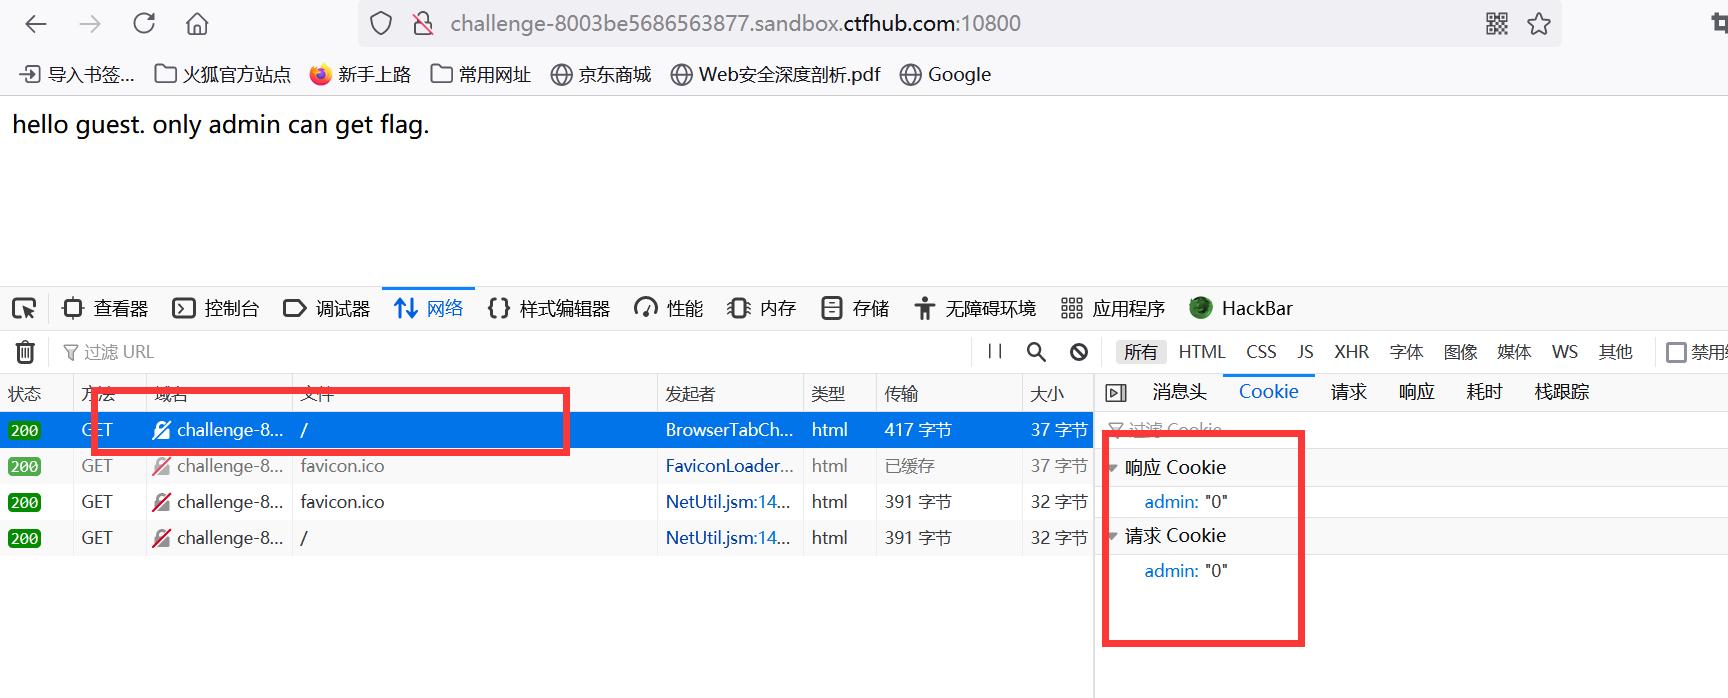The image size is (1728, 698).
Task: Open the 内存 memory tab
Action: click(x=761, y=308)
